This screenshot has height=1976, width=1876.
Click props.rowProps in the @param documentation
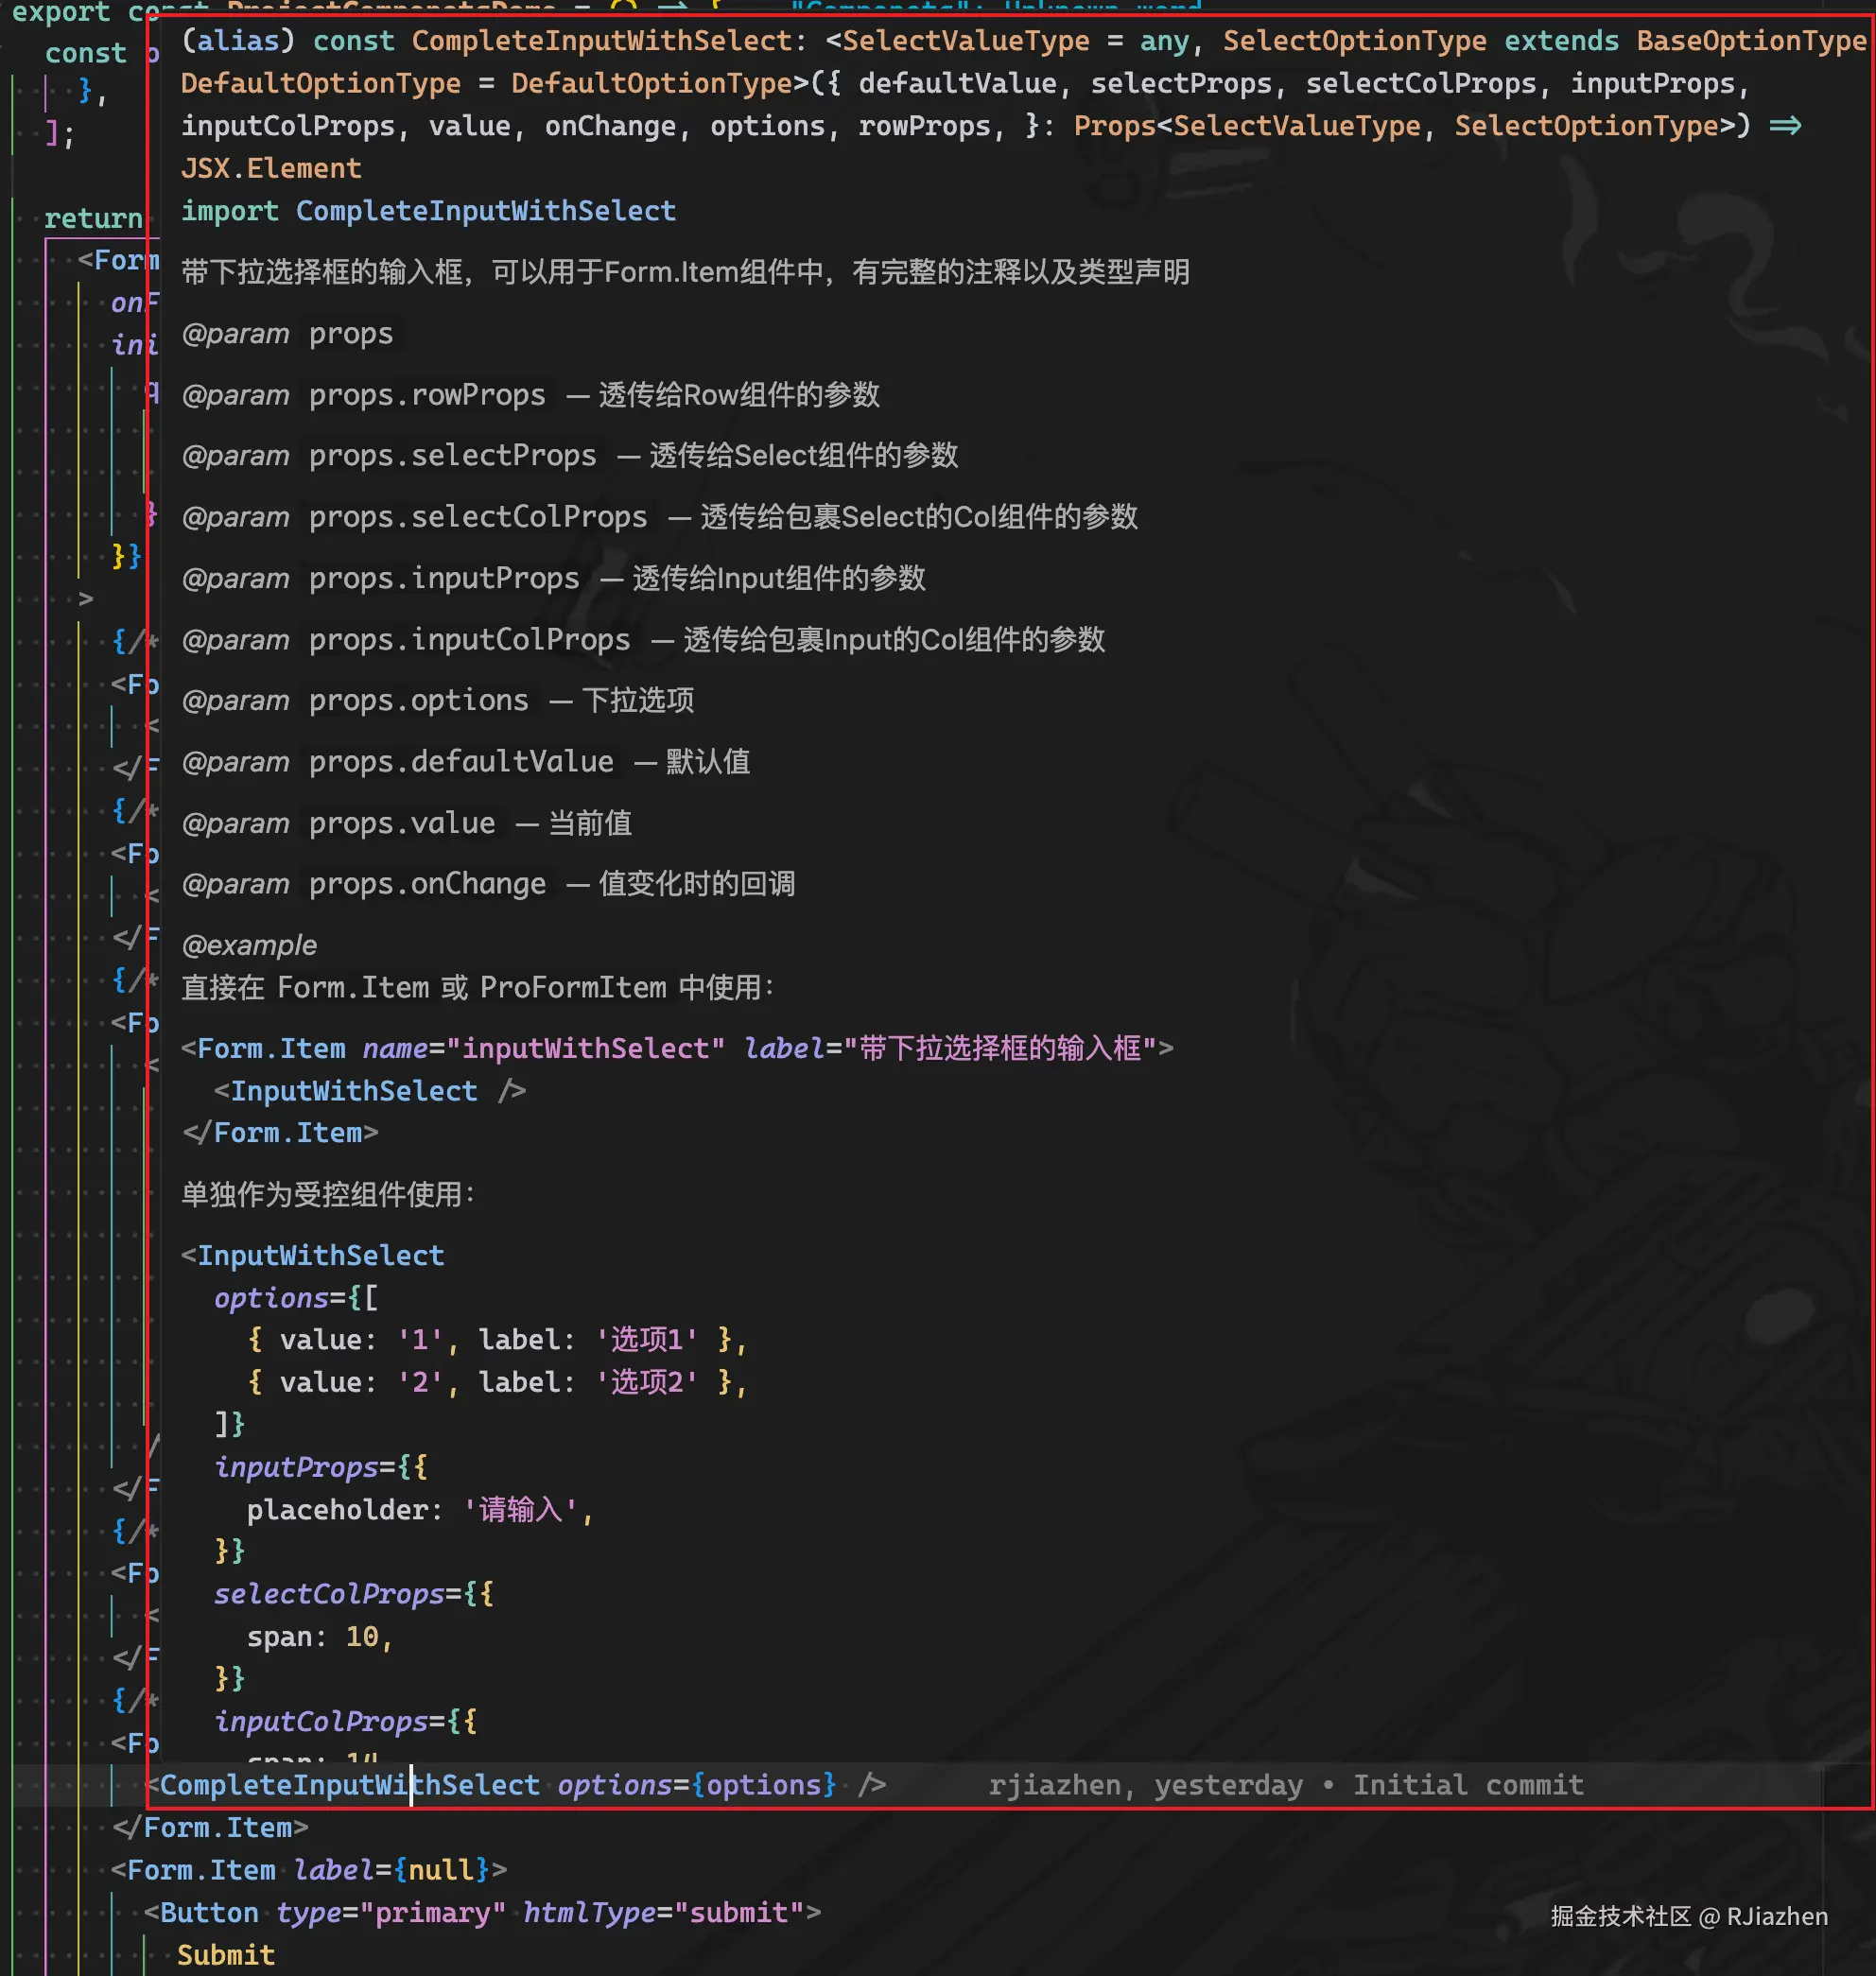coord(427,394)
